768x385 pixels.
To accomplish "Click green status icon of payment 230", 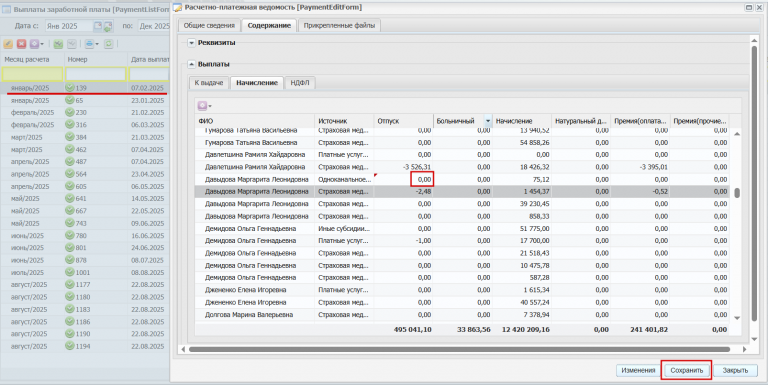I will point(70,112).
